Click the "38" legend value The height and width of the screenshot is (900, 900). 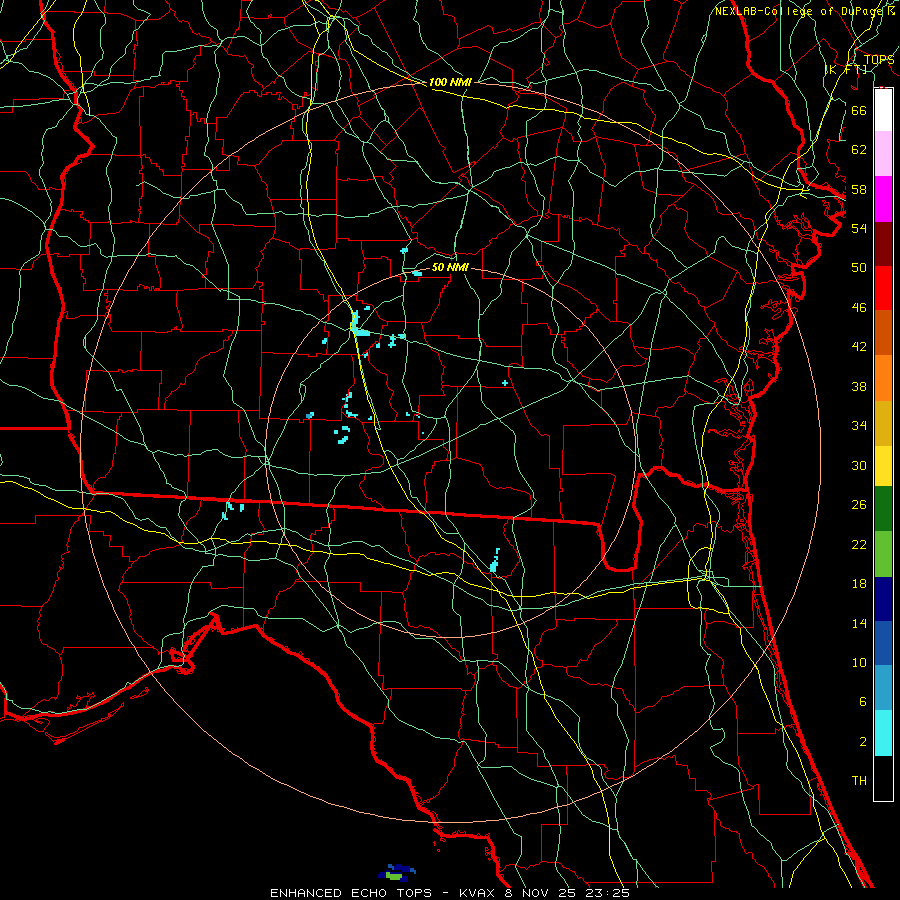click(859, 386)
